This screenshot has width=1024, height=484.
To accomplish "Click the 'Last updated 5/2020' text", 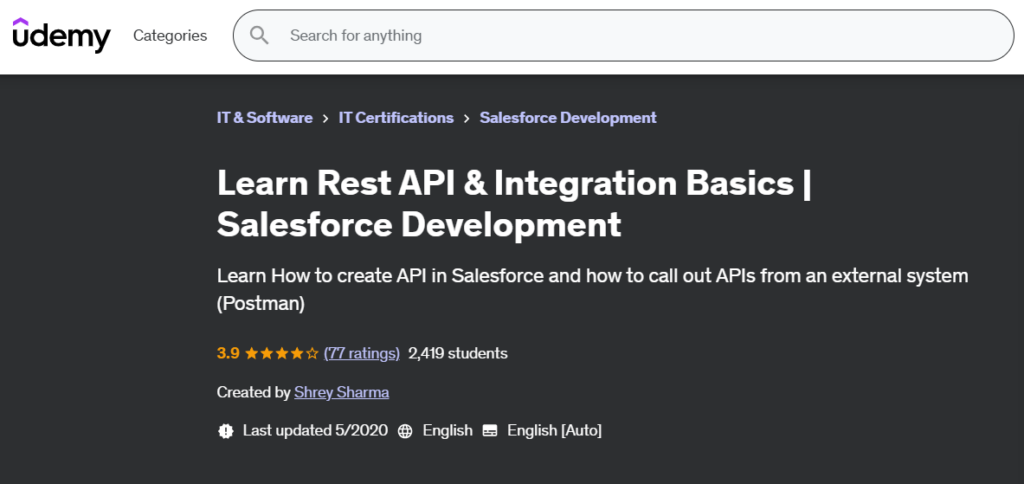I will click(x=315, y=430).
